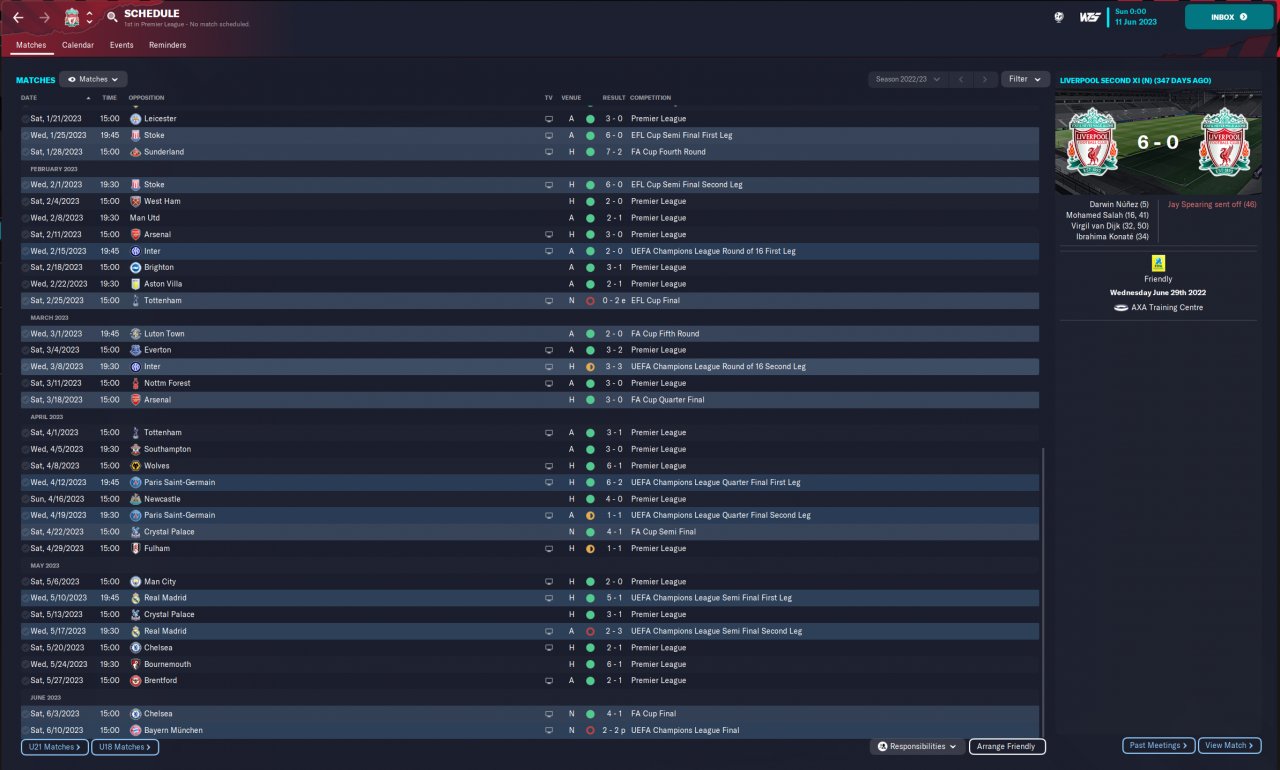Go to the previous season with the left chevron

tap(960, 79)
